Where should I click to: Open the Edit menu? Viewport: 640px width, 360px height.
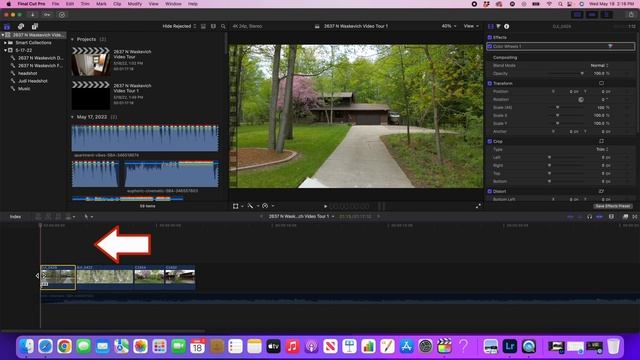coord(70,4)
